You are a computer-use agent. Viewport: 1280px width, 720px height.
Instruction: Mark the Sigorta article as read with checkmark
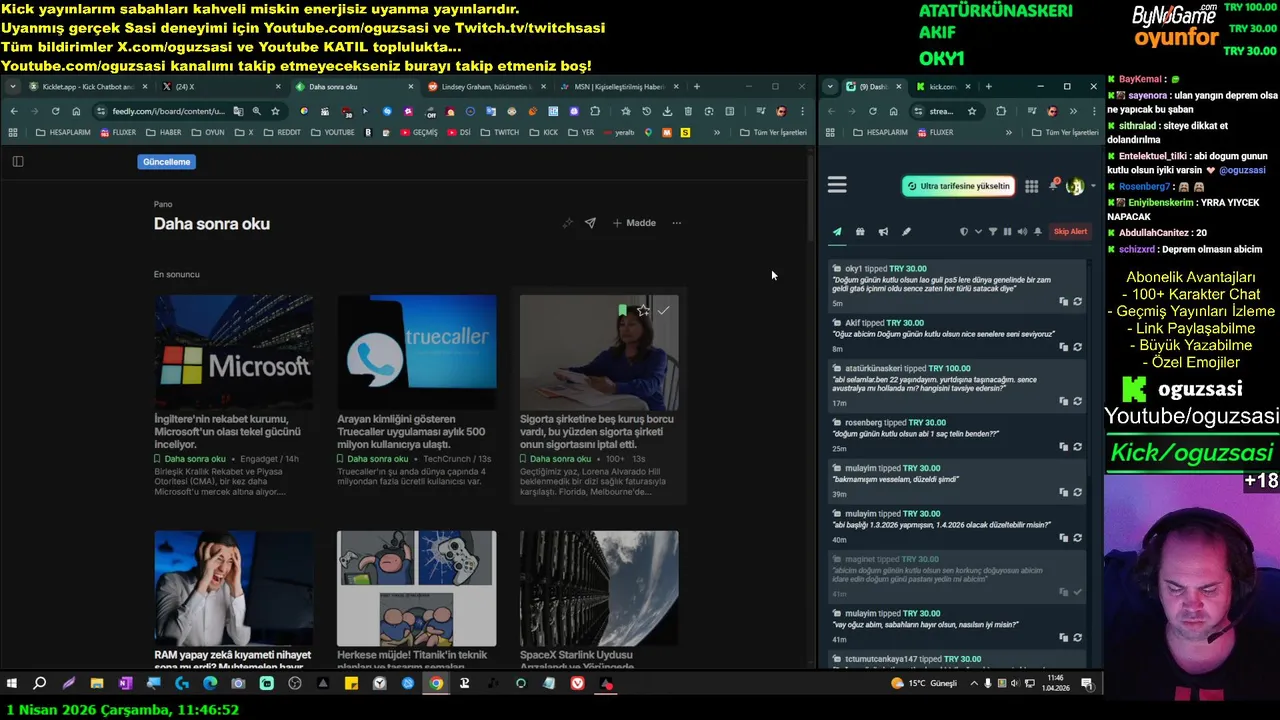tap(663, 311)
